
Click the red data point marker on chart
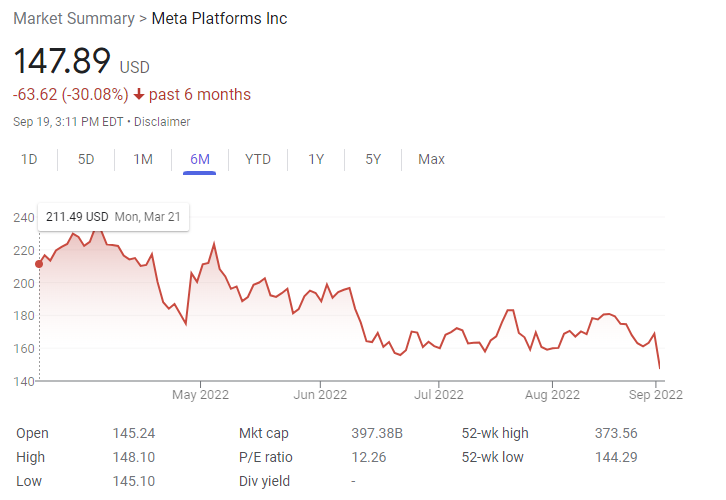point(39,264)
